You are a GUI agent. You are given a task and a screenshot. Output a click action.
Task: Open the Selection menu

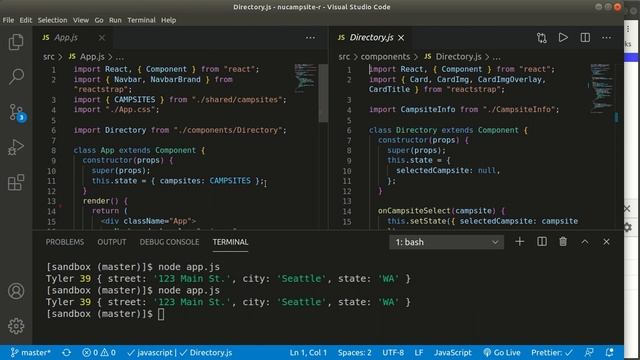tap(52, 20)
